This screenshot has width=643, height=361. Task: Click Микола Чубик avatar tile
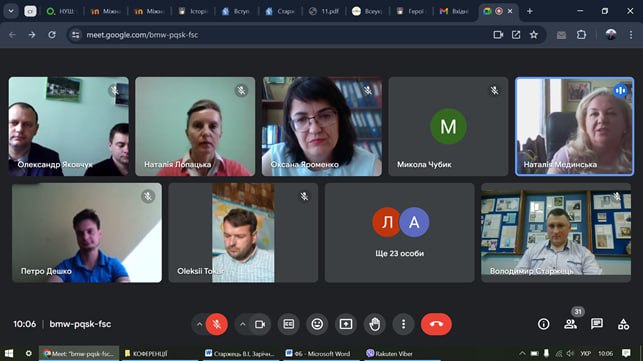448,126
